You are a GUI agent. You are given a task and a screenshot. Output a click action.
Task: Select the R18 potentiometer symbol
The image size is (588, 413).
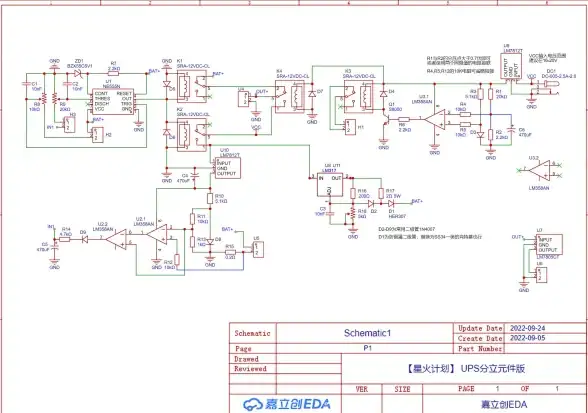[352, 213]
